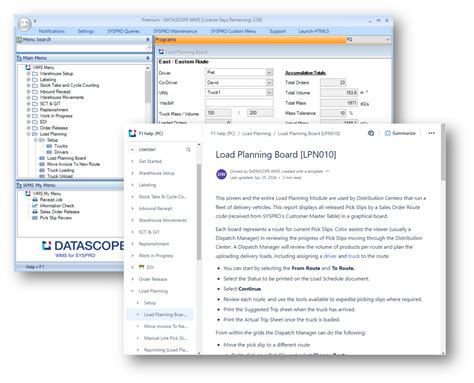474x383 pixels.
Task: Collapse the CONTENT section in help sidebar
Action: click(132, 150)
